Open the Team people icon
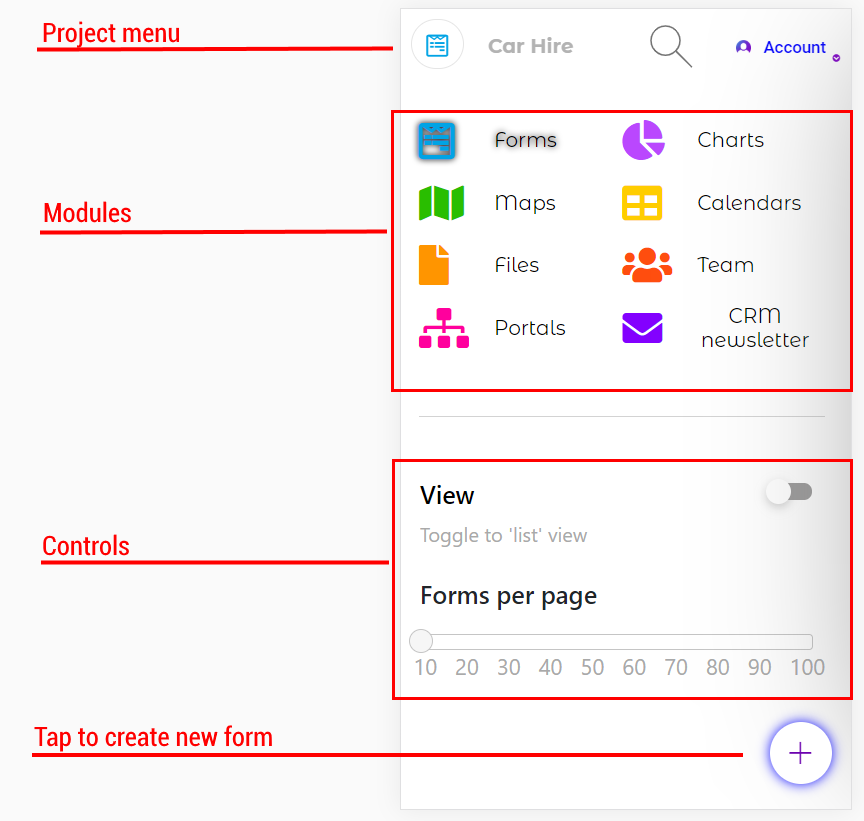 click(647, 265)
